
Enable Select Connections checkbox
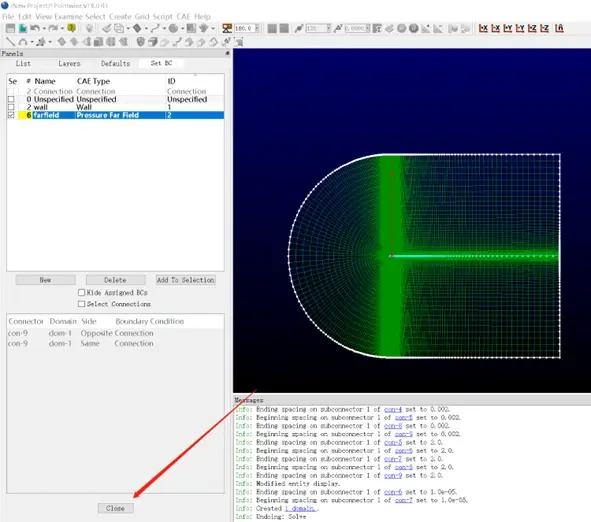[81, 304]
